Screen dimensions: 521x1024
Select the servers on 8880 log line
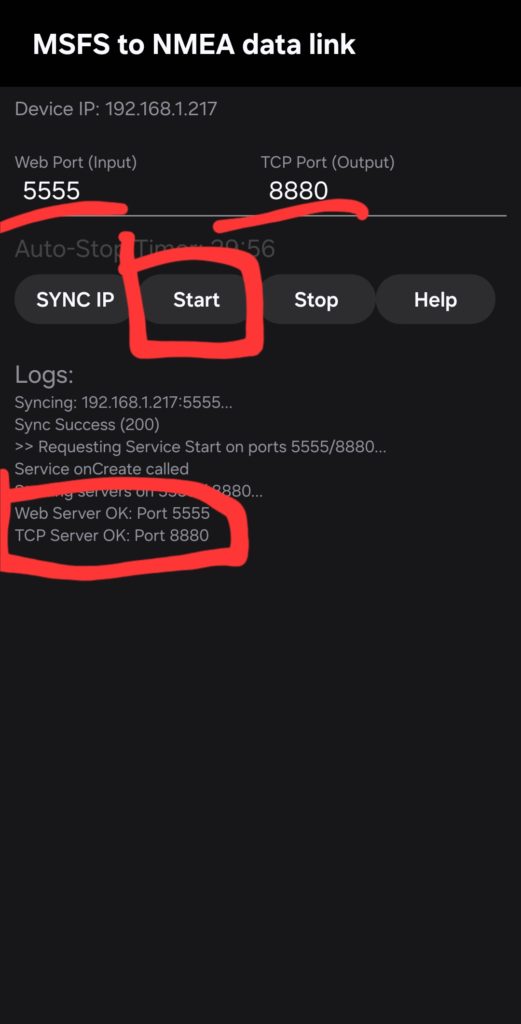point(138,491)
